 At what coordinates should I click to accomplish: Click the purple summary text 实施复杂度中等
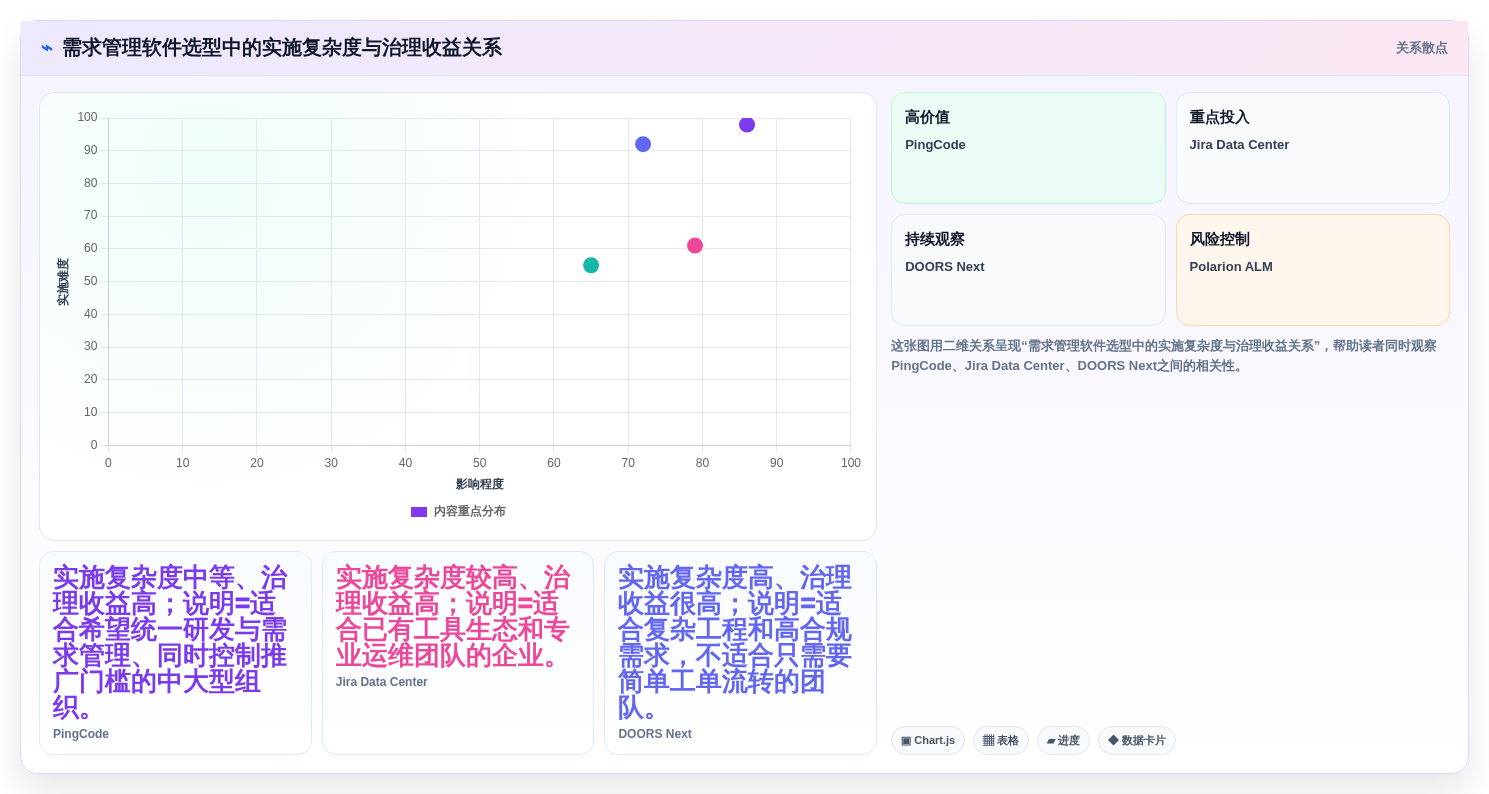coord(170,643)
